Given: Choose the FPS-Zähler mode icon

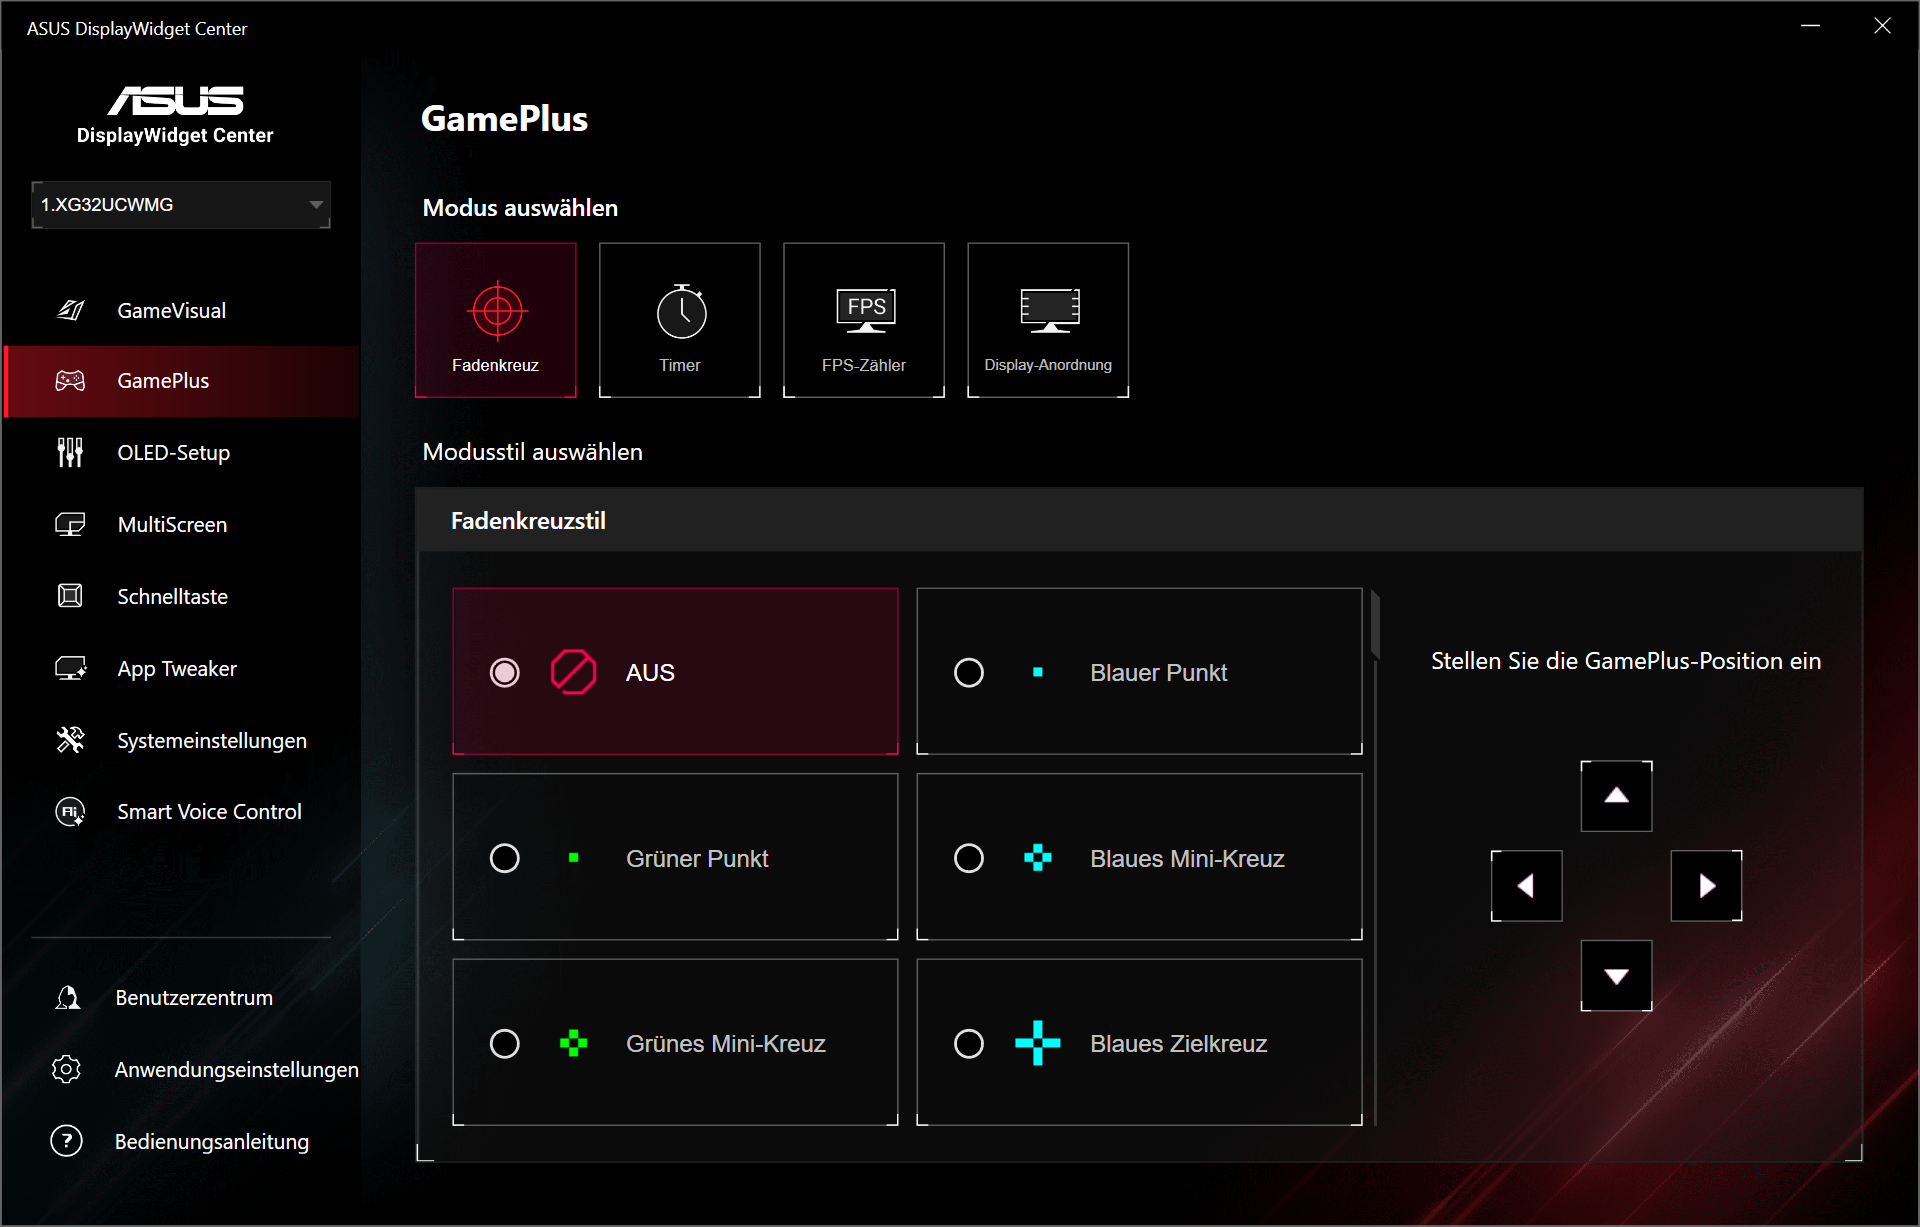Looking at the screenshot, I should pyautogui.click(x=865, y=311).
